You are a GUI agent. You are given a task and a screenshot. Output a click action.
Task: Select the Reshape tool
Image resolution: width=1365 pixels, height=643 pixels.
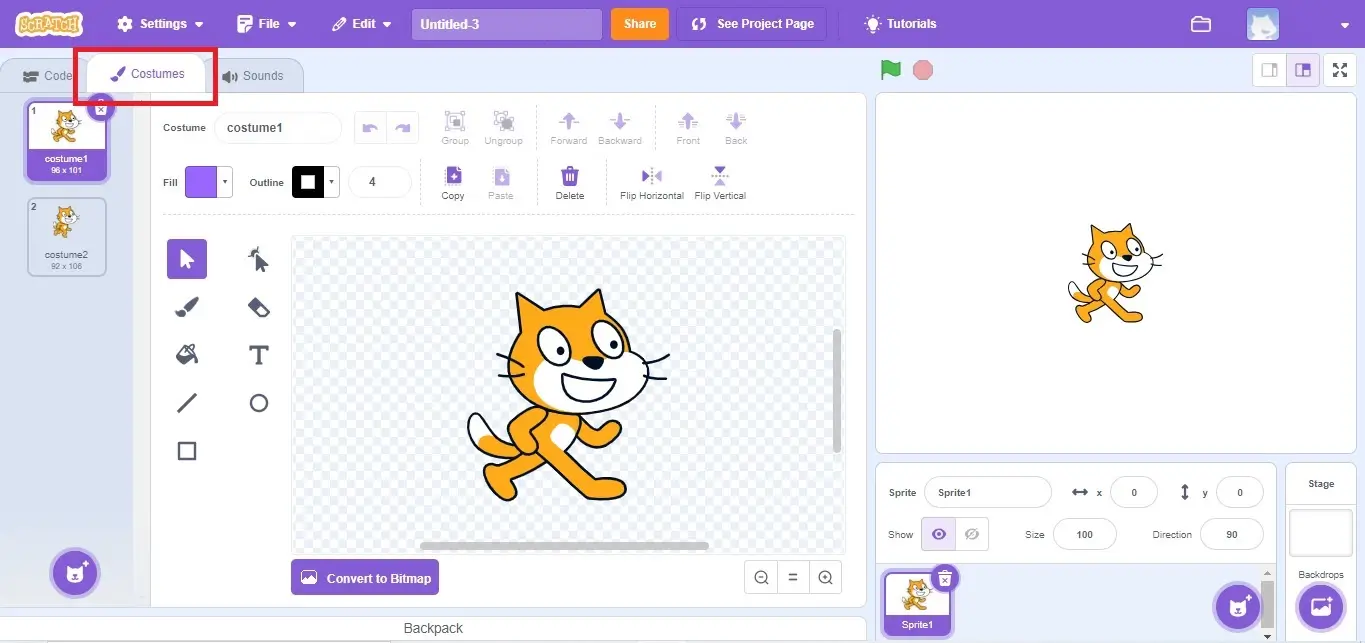click(x=259, y=259)
